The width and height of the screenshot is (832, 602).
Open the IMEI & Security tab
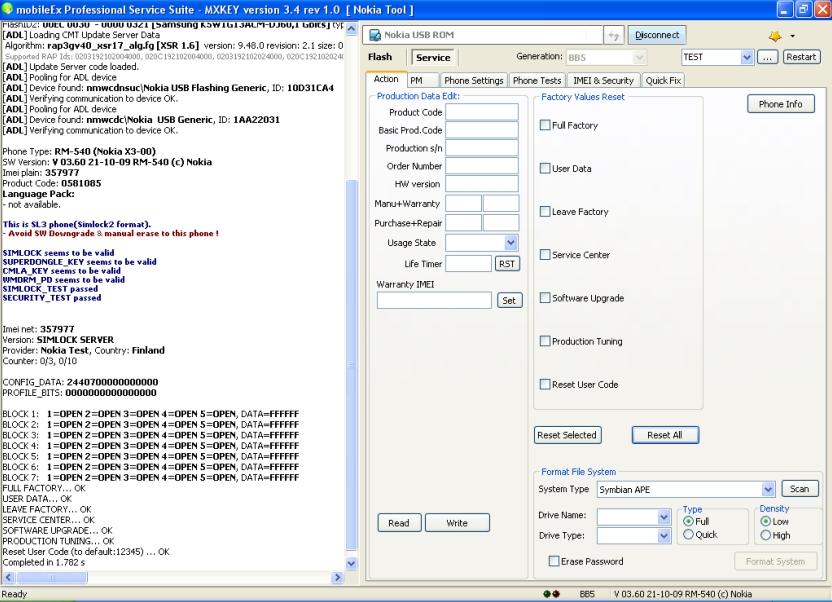[x=603, y=80]
